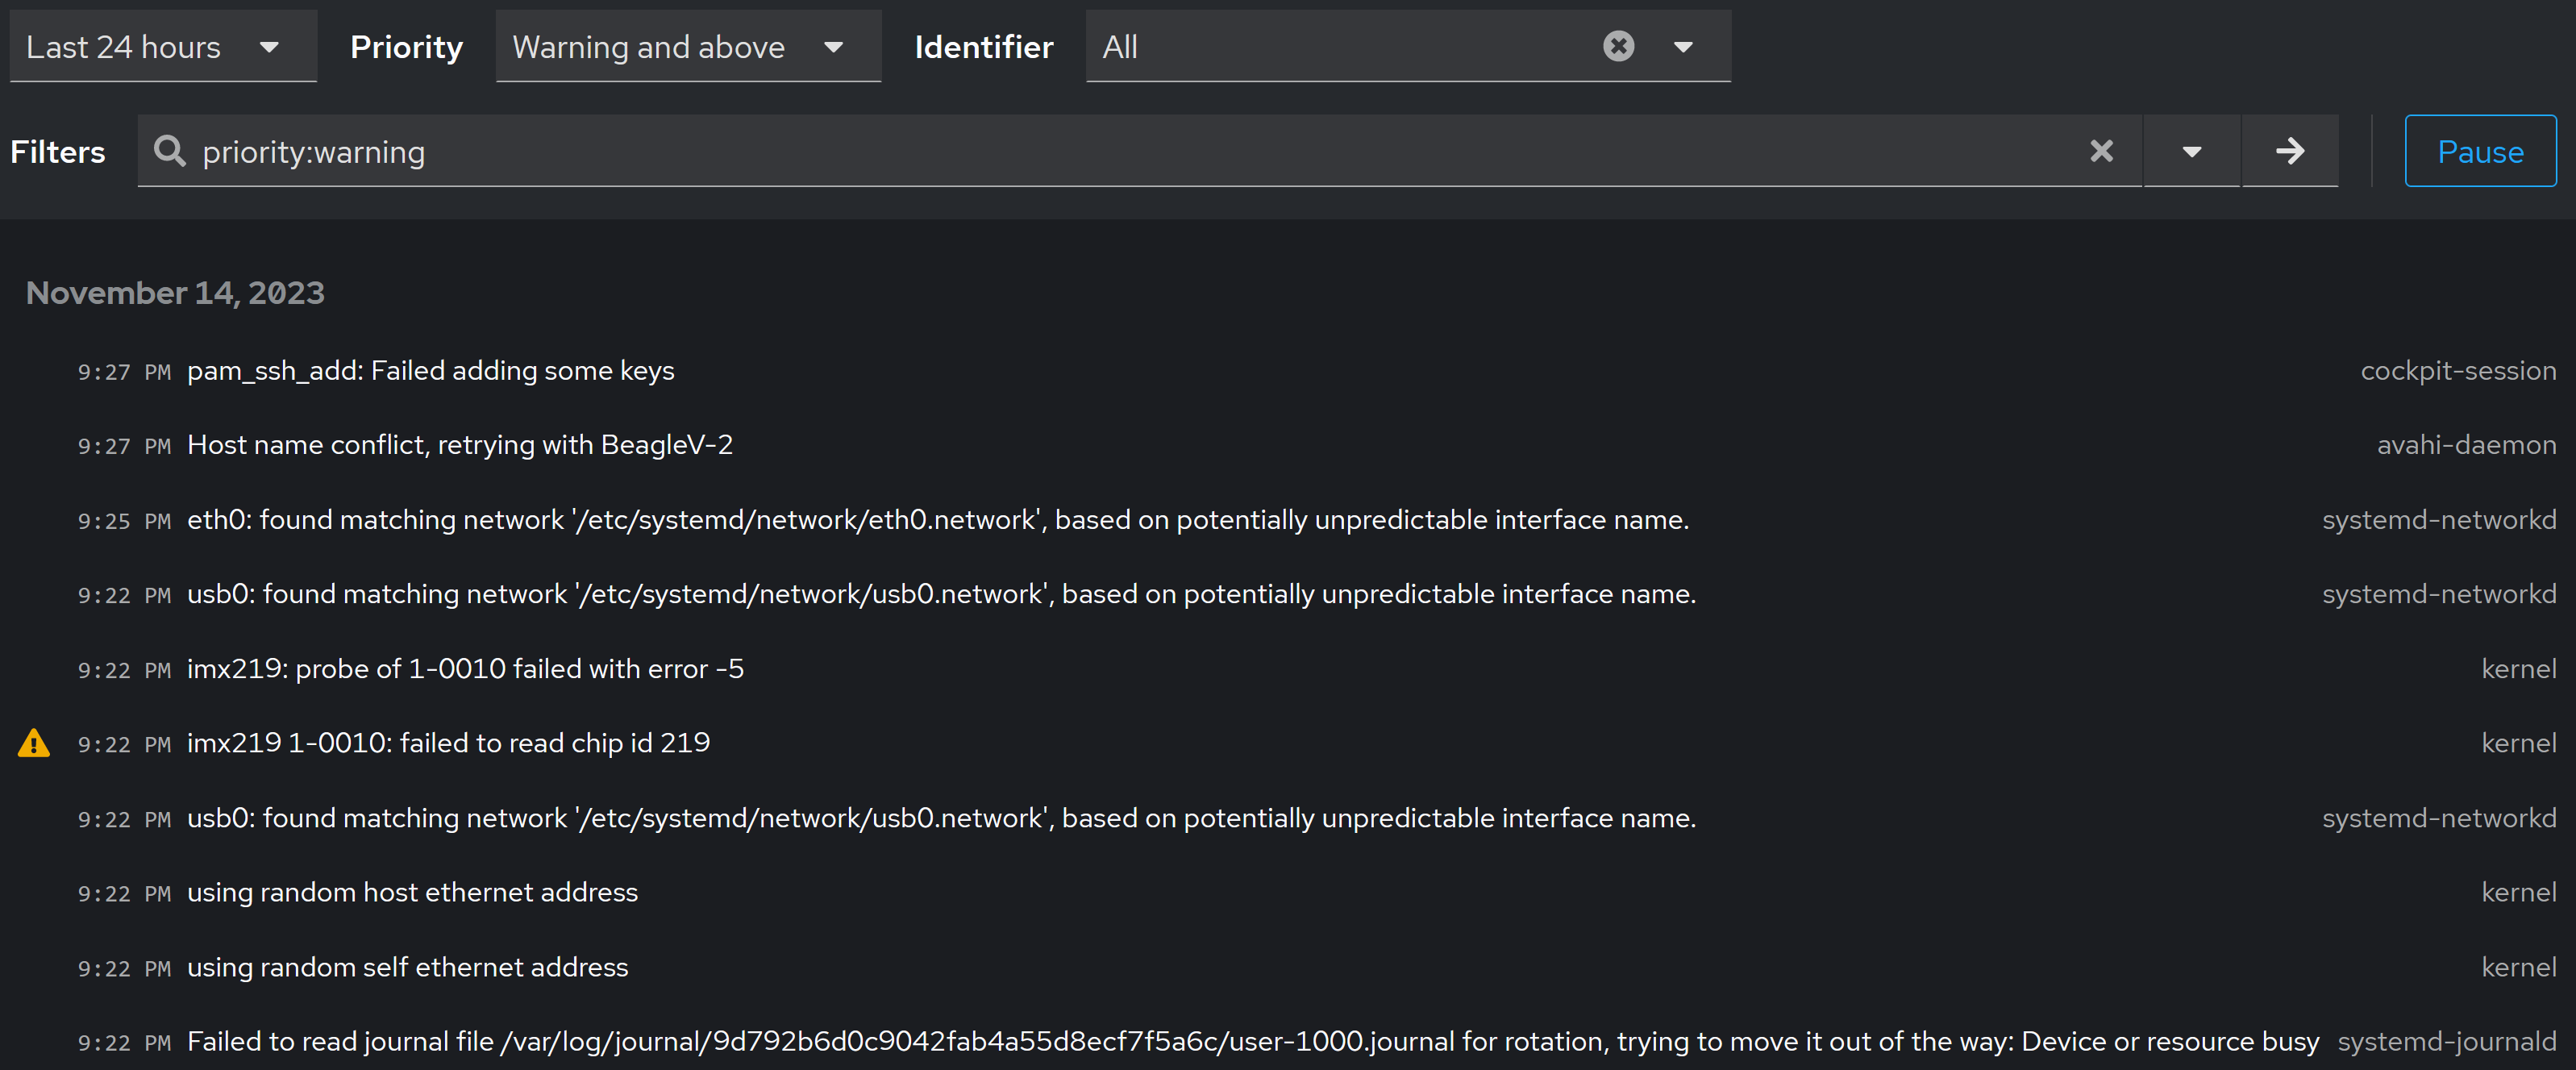The width and height of the screenshot is (2576, 1070).
Task: Open the pam_ssh_add failed adding keys entry
Action: click(1288, 371)
